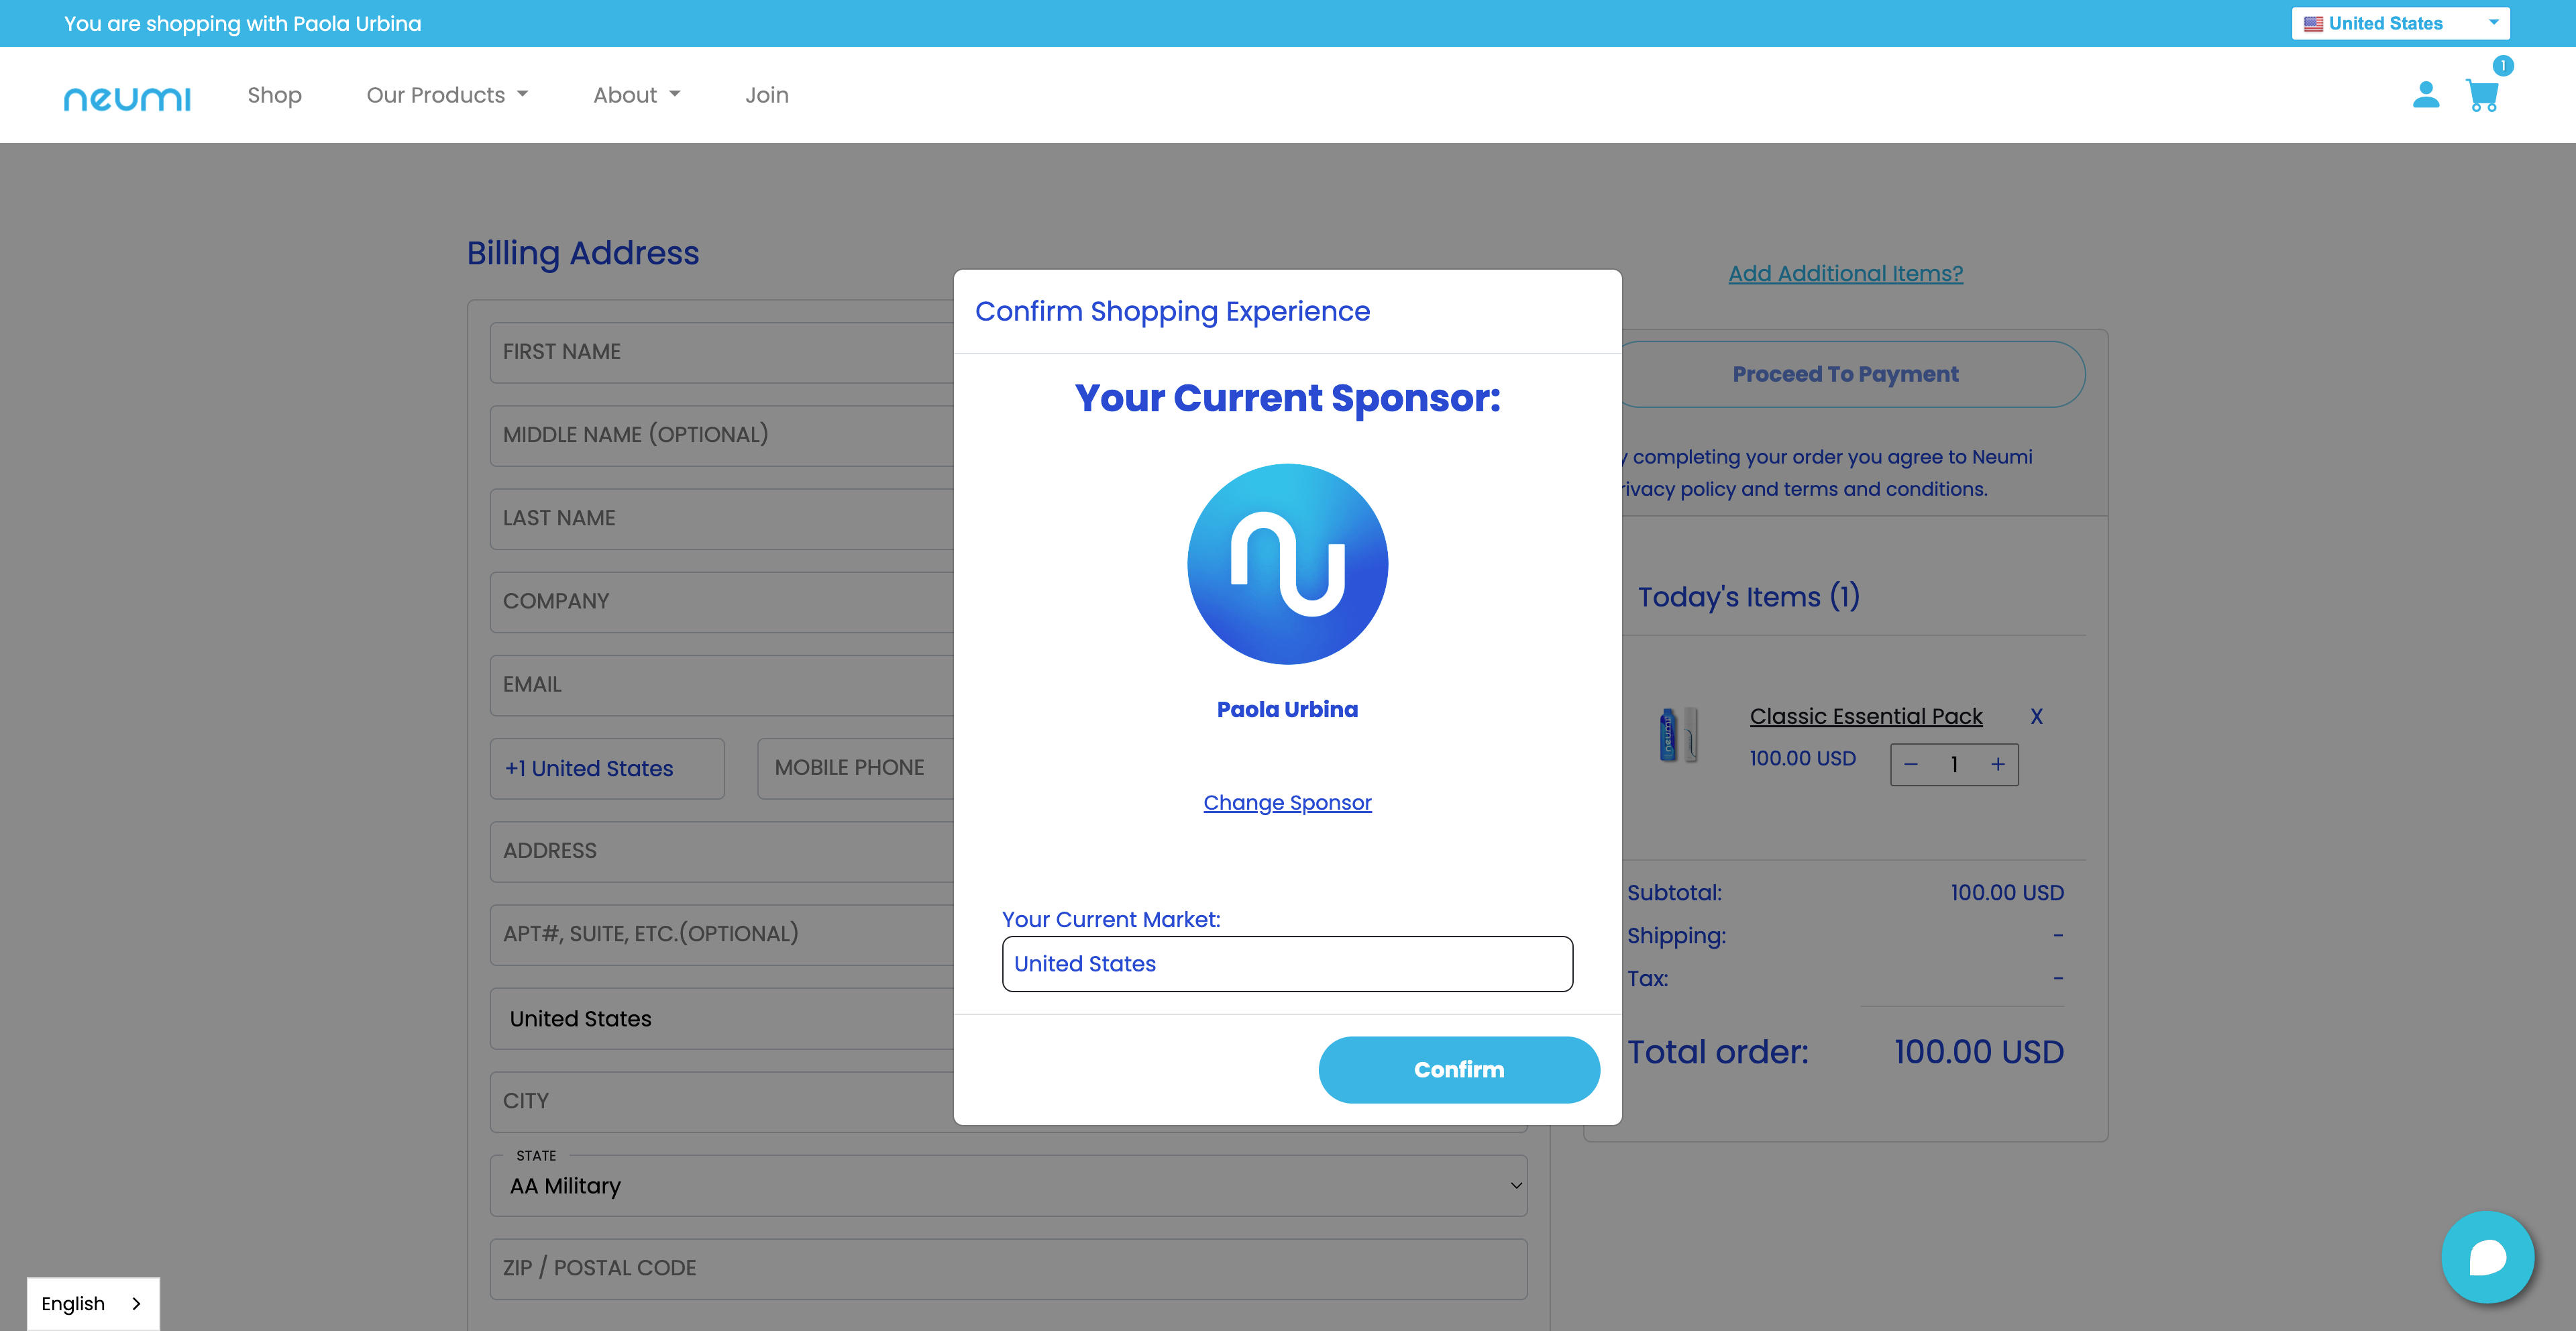Decrease item quantity with minus
2576x1331 pixels.
tap(1911, 764)
